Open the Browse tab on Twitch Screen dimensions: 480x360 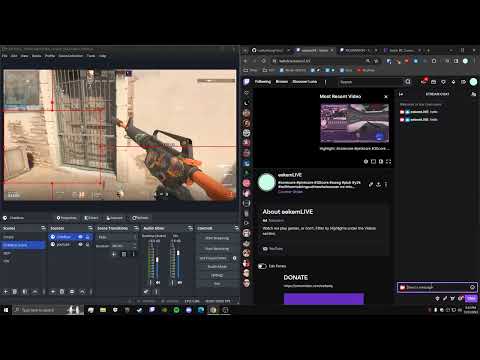click(x=282, y=82)
